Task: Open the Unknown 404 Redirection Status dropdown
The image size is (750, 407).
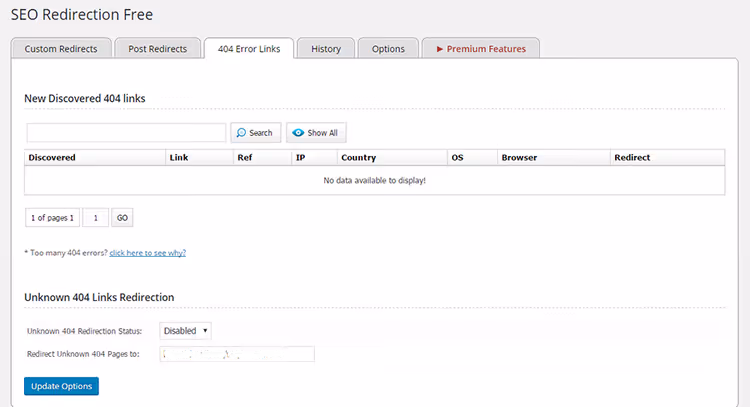Action: [185, 330]
